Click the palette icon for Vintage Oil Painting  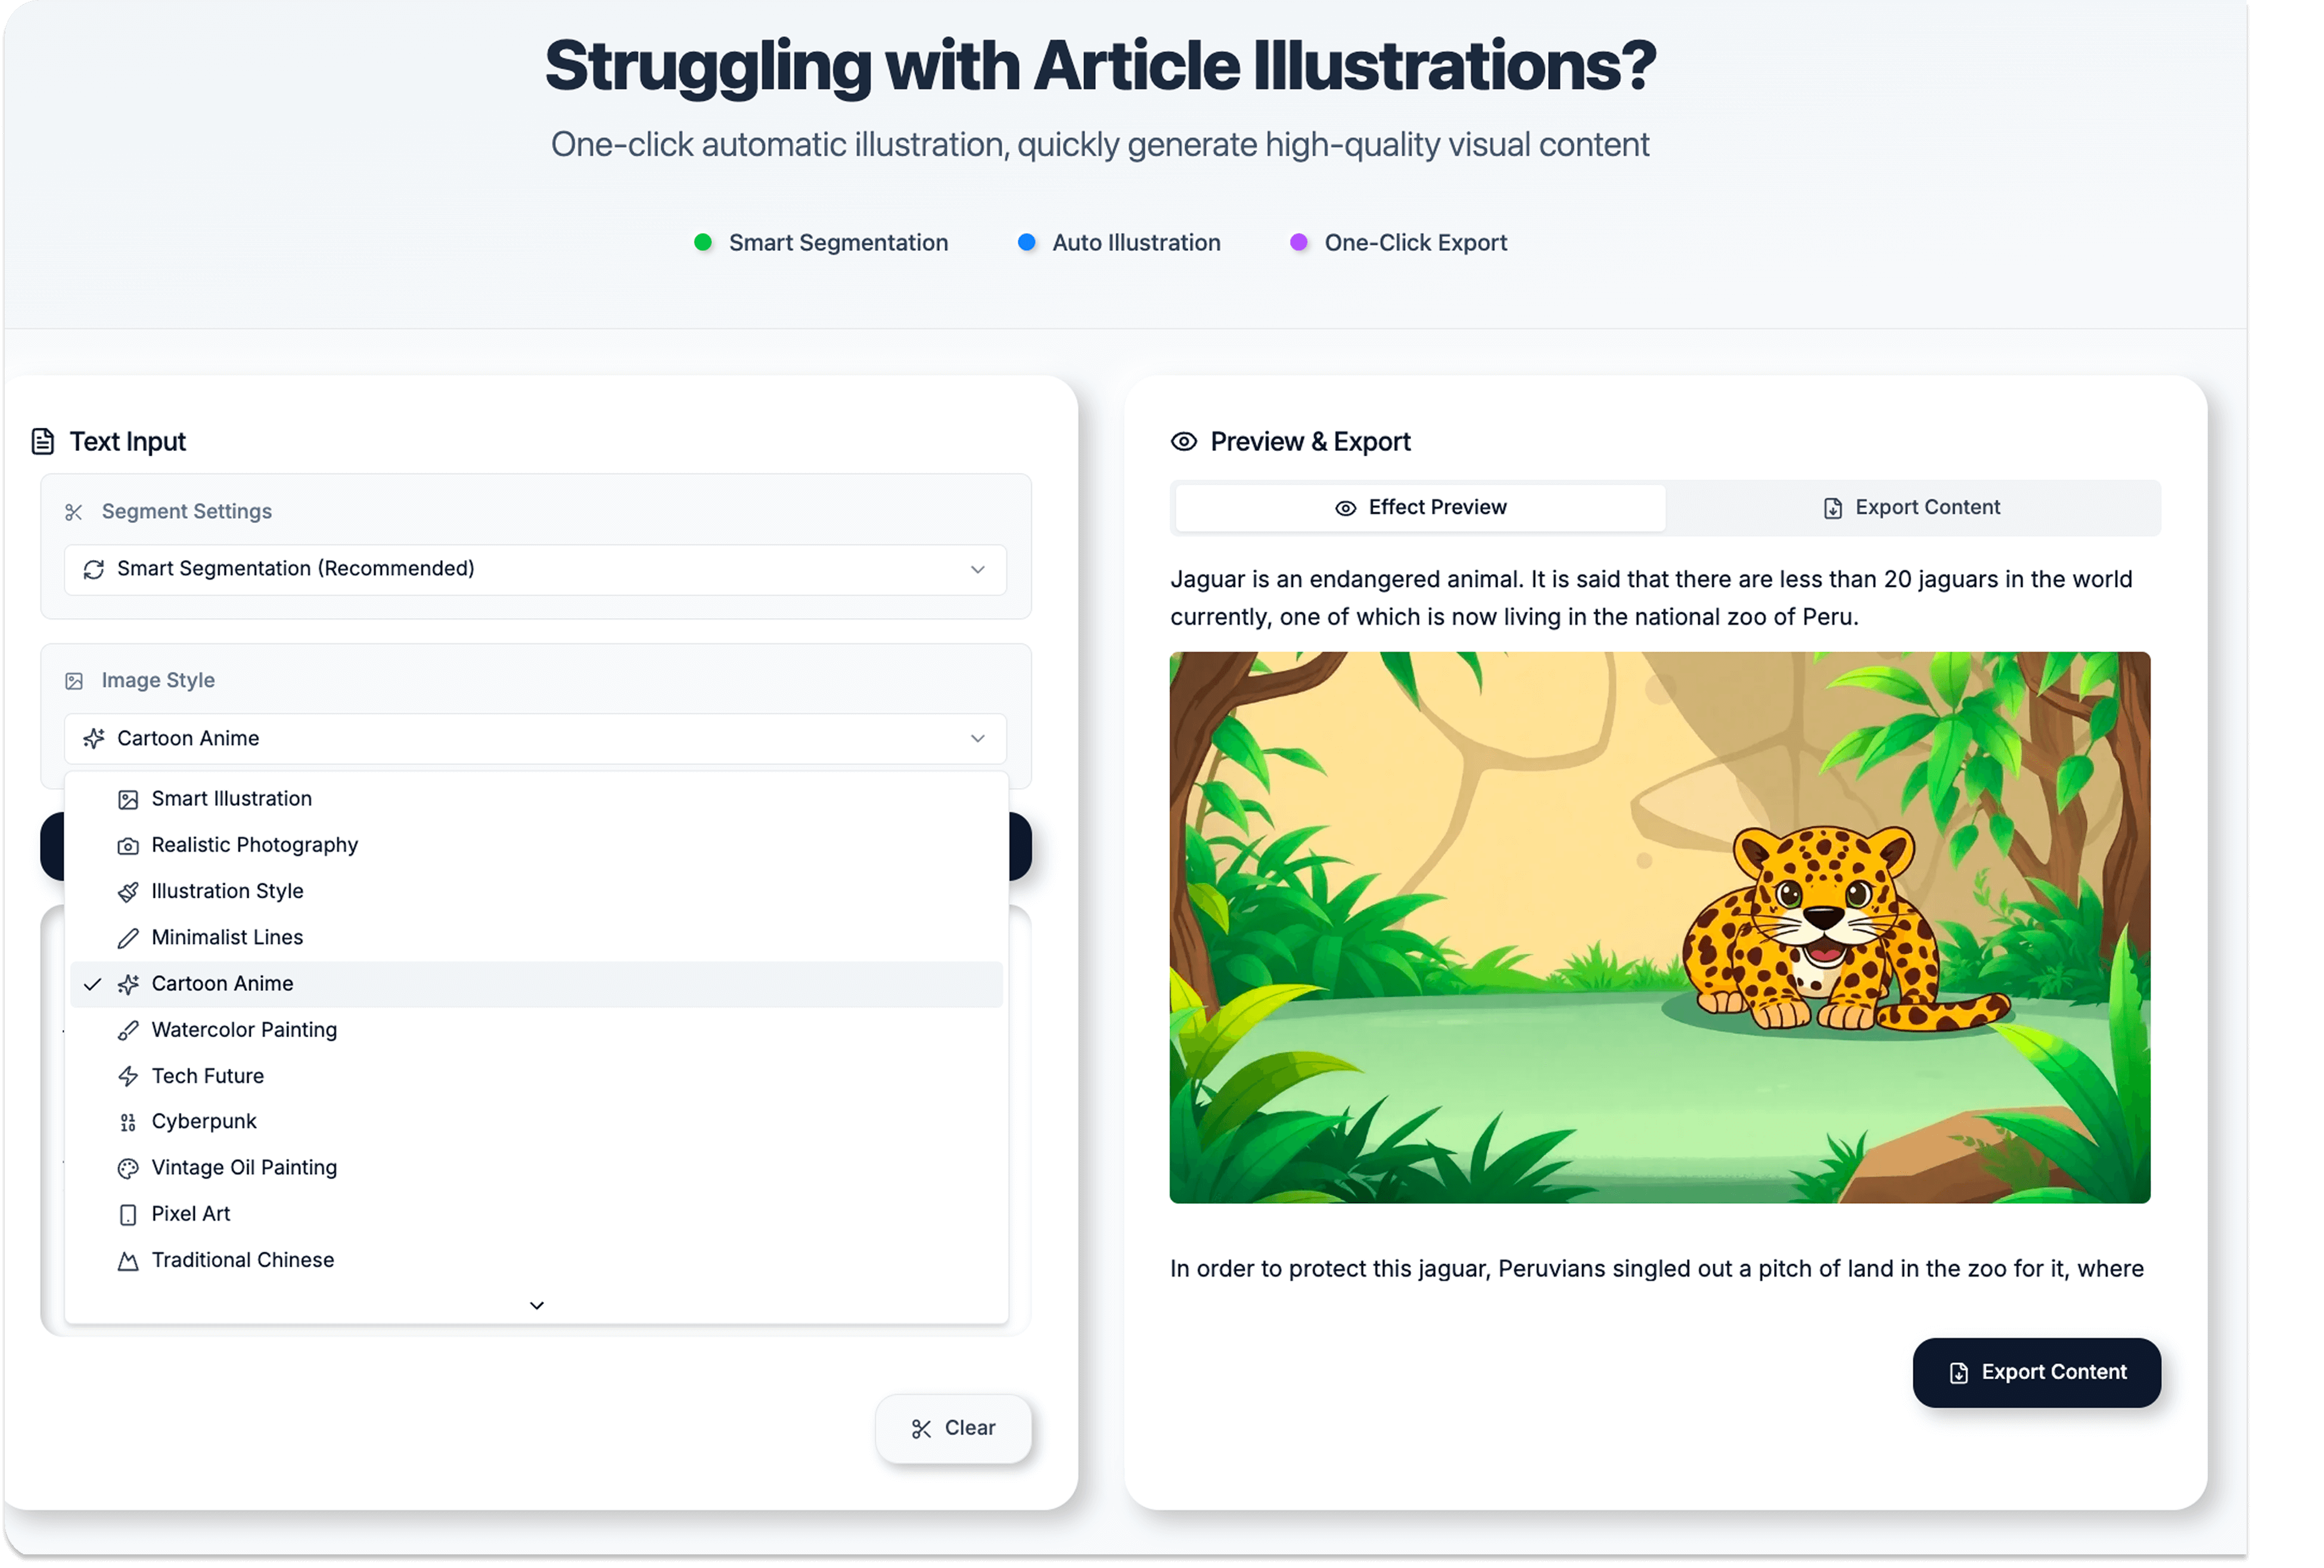click(x=128, y=1168)
